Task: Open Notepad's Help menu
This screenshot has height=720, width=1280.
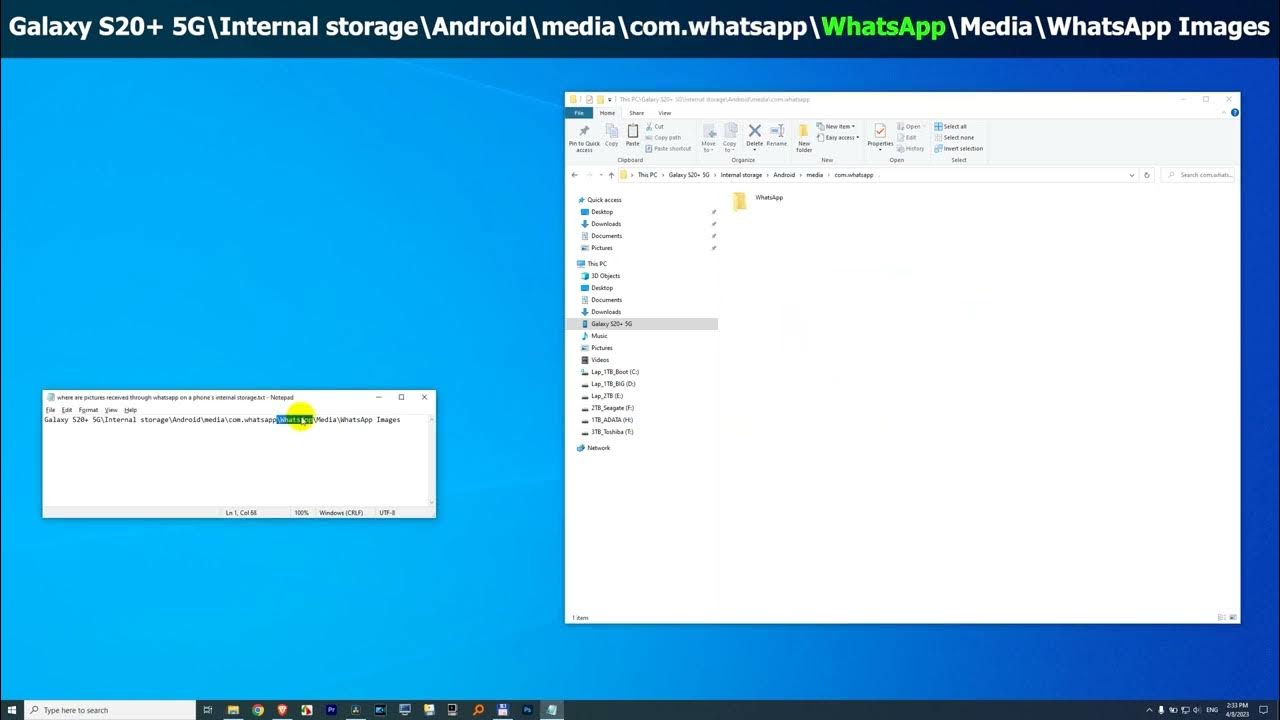Action: pos(130,410)
